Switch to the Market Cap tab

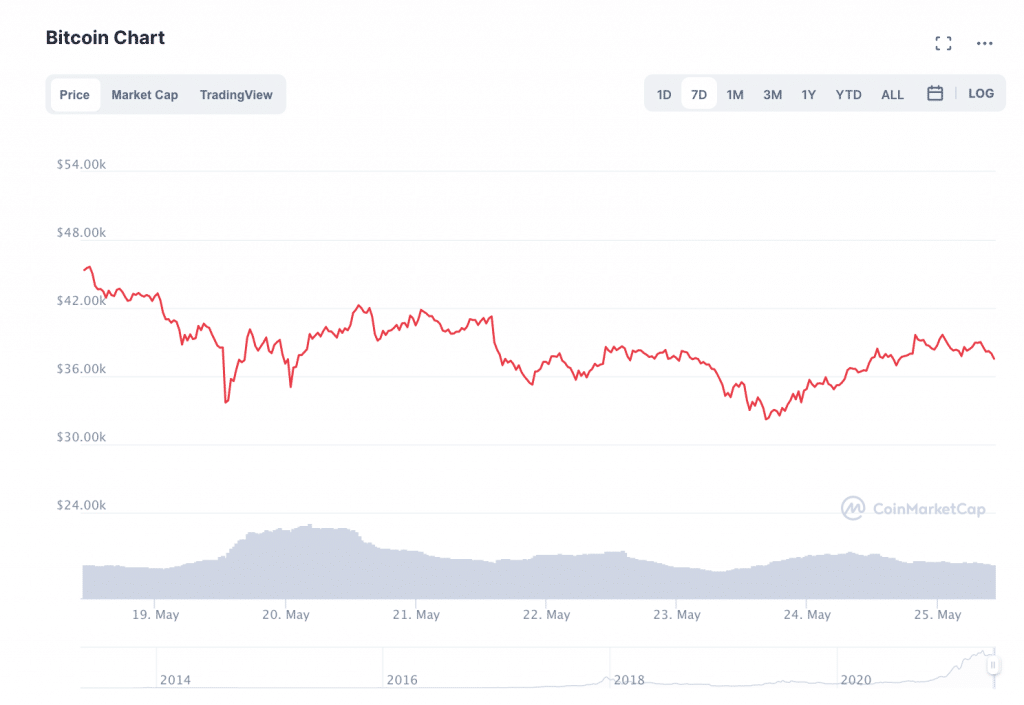[145, 95]
